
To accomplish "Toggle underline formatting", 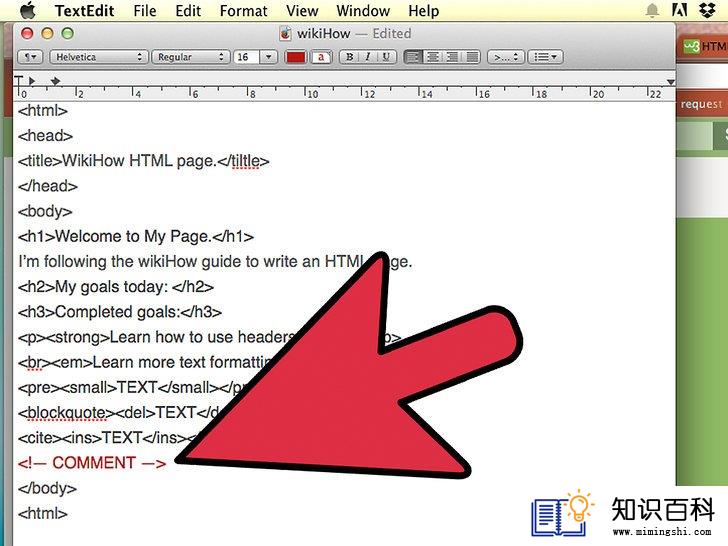I will point(386,57).
